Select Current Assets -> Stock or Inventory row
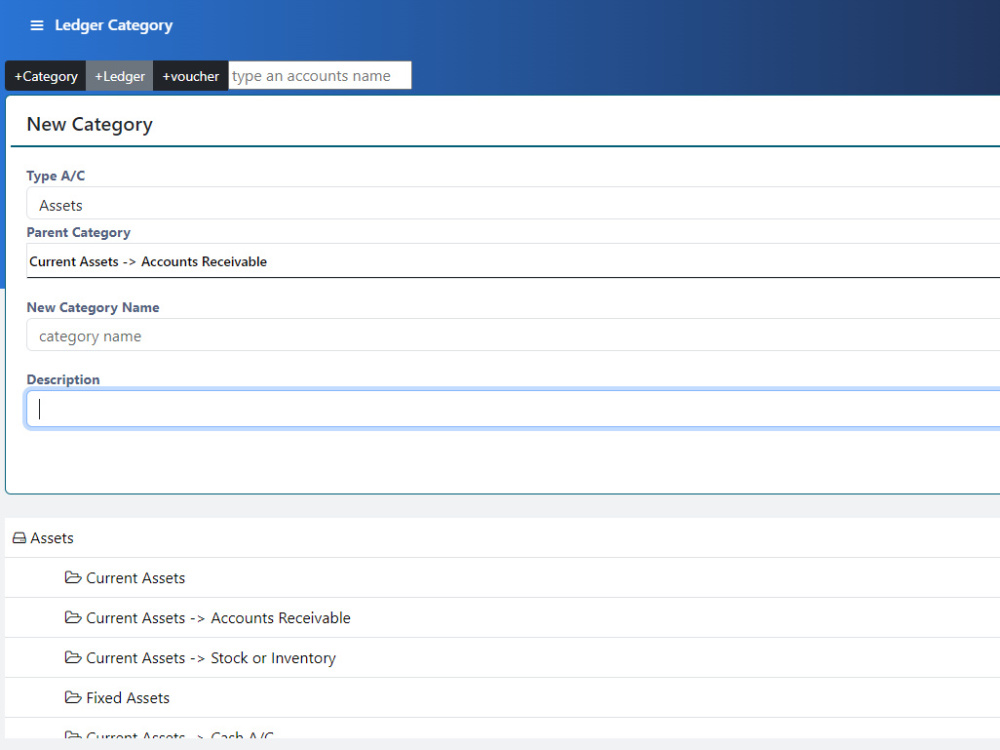 click(503, 658)
